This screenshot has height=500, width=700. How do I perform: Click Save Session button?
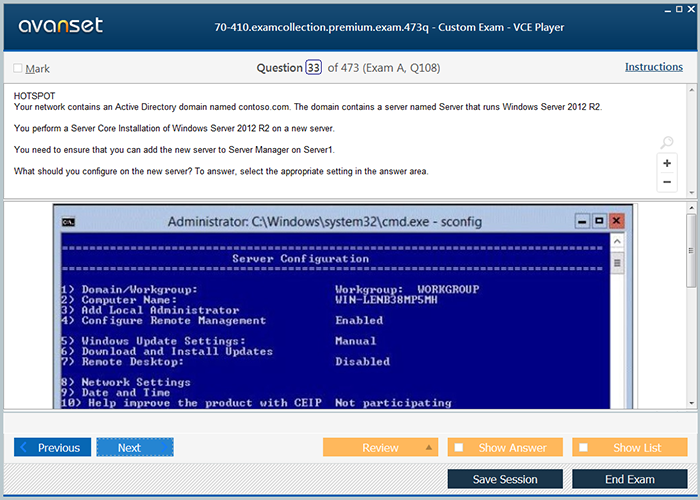[505, 479]
